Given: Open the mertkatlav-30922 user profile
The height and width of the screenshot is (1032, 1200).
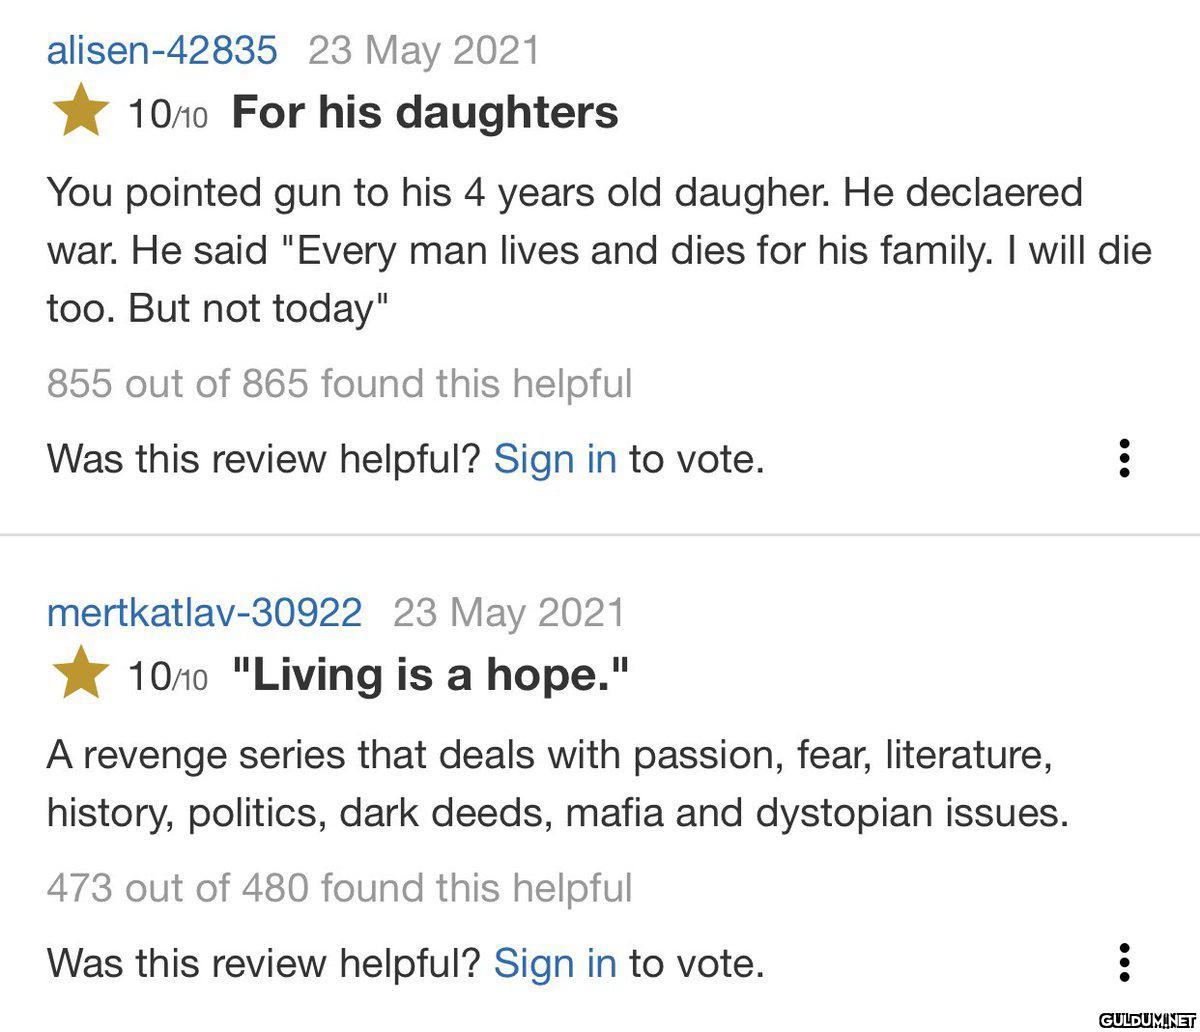Looking at the screenshot, I should click(204, 612).
